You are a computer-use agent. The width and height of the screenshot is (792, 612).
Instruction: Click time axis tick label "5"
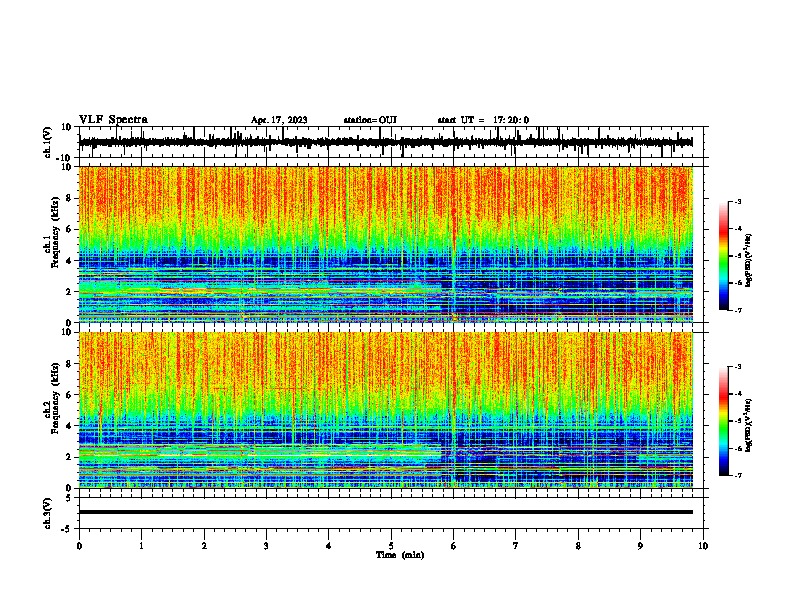click(391, 546)
